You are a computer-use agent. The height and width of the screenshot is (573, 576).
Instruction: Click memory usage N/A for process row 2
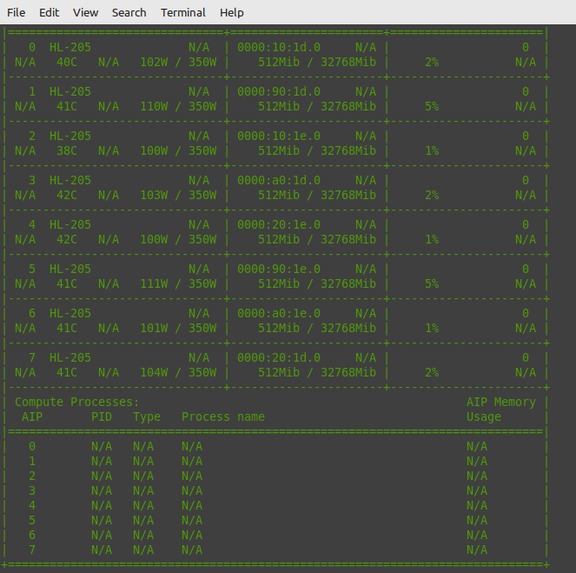(477, 476)
